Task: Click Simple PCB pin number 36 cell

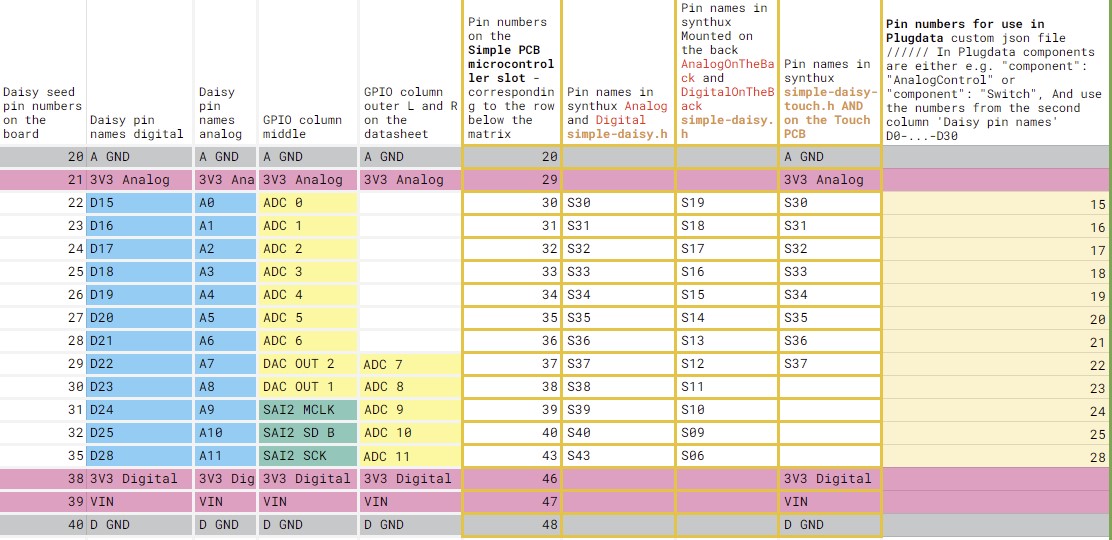Action: coord(511,341)
